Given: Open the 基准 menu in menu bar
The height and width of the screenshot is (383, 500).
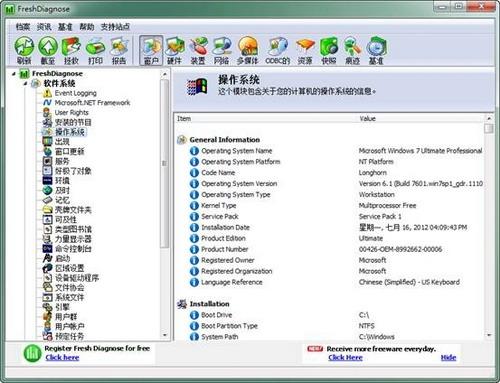Looking at the screenshot, I should click(x=65, y=27).
